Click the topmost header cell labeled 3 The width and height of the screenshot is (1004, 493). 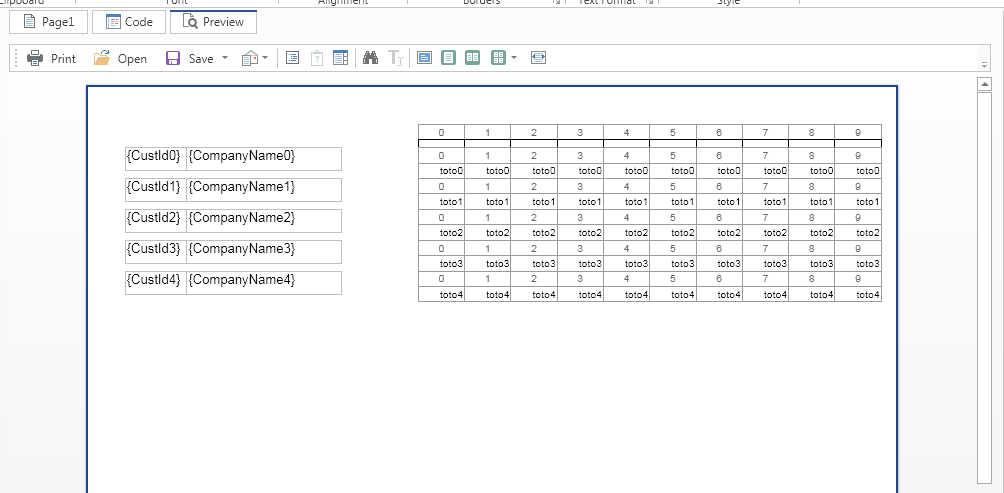581,133
